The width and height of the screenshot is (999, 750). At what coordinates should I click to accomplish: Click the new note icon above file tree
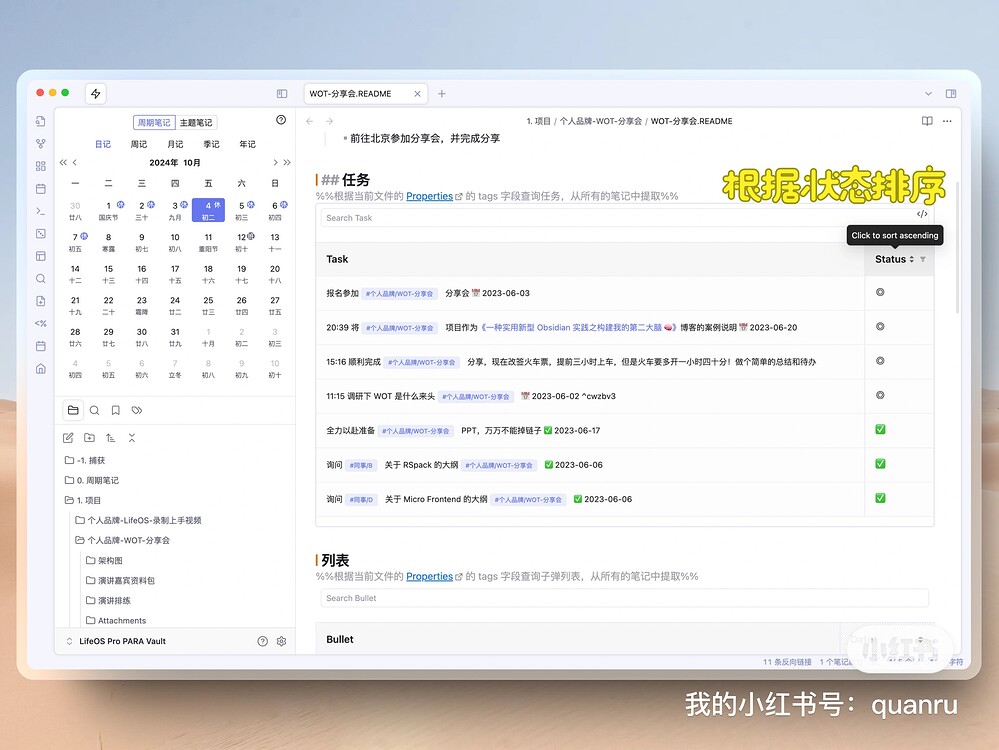pos(69,437)
